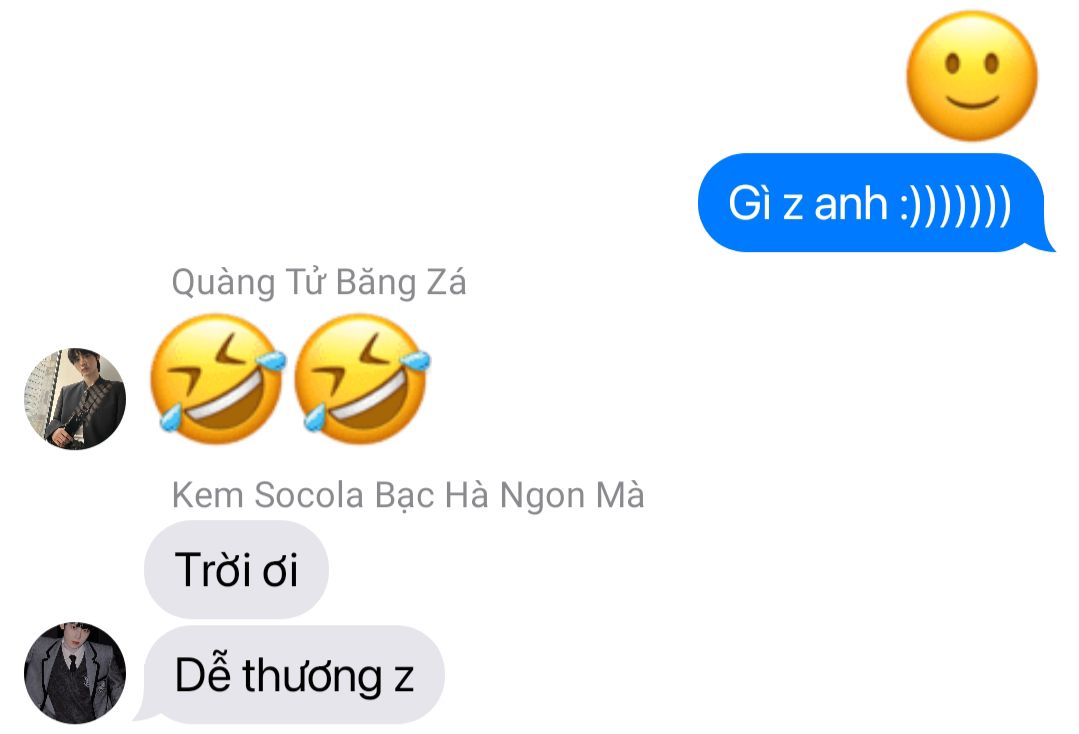Select the blue 'Gì z anh' message bubble
1079x734 pixels.
coord(873,203)
